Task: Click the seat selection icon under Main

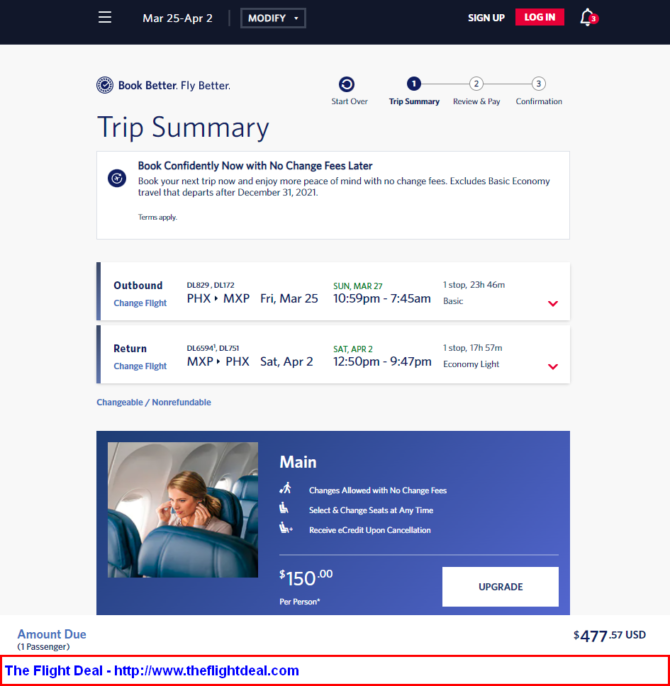Action: tap(284, 508)
